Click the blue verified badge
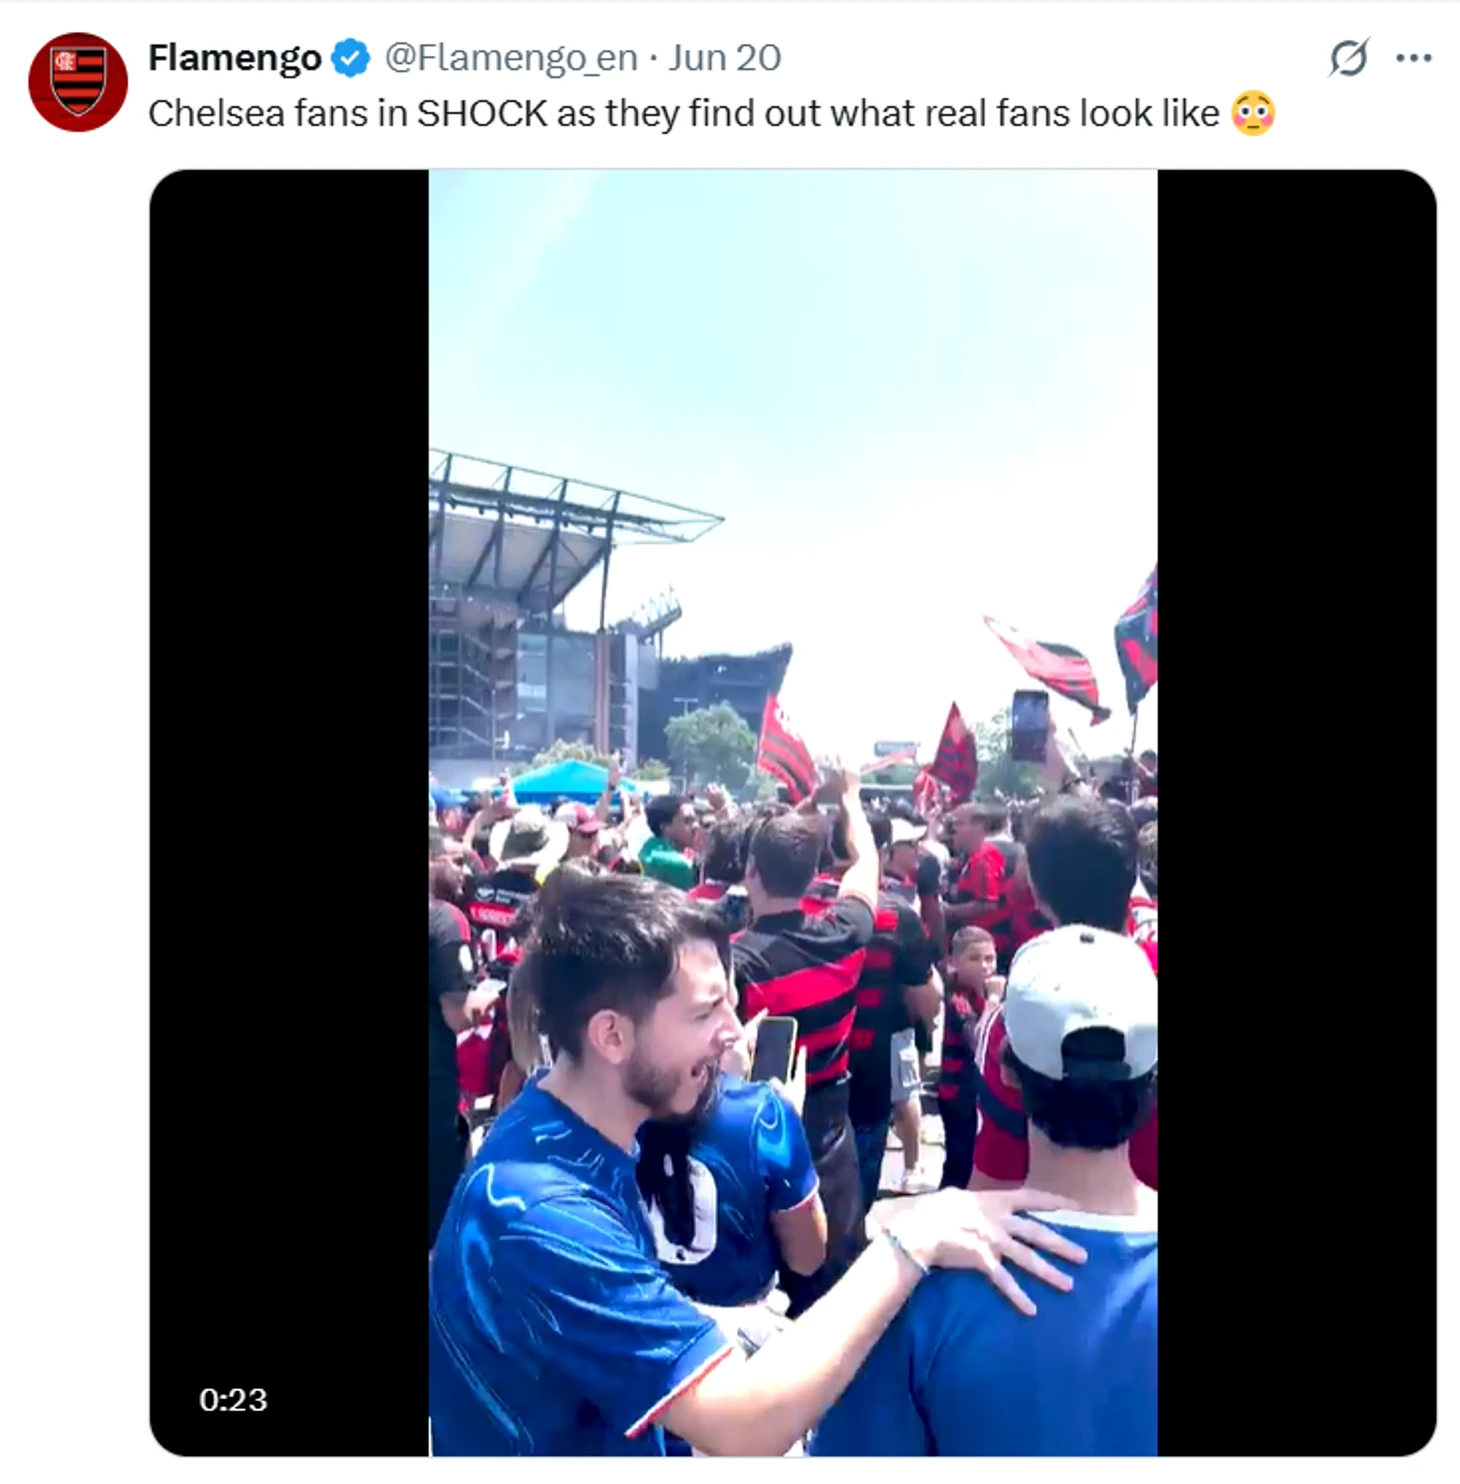Image resolution: width=1460 pixels, height=1484 pixels. 351,58
